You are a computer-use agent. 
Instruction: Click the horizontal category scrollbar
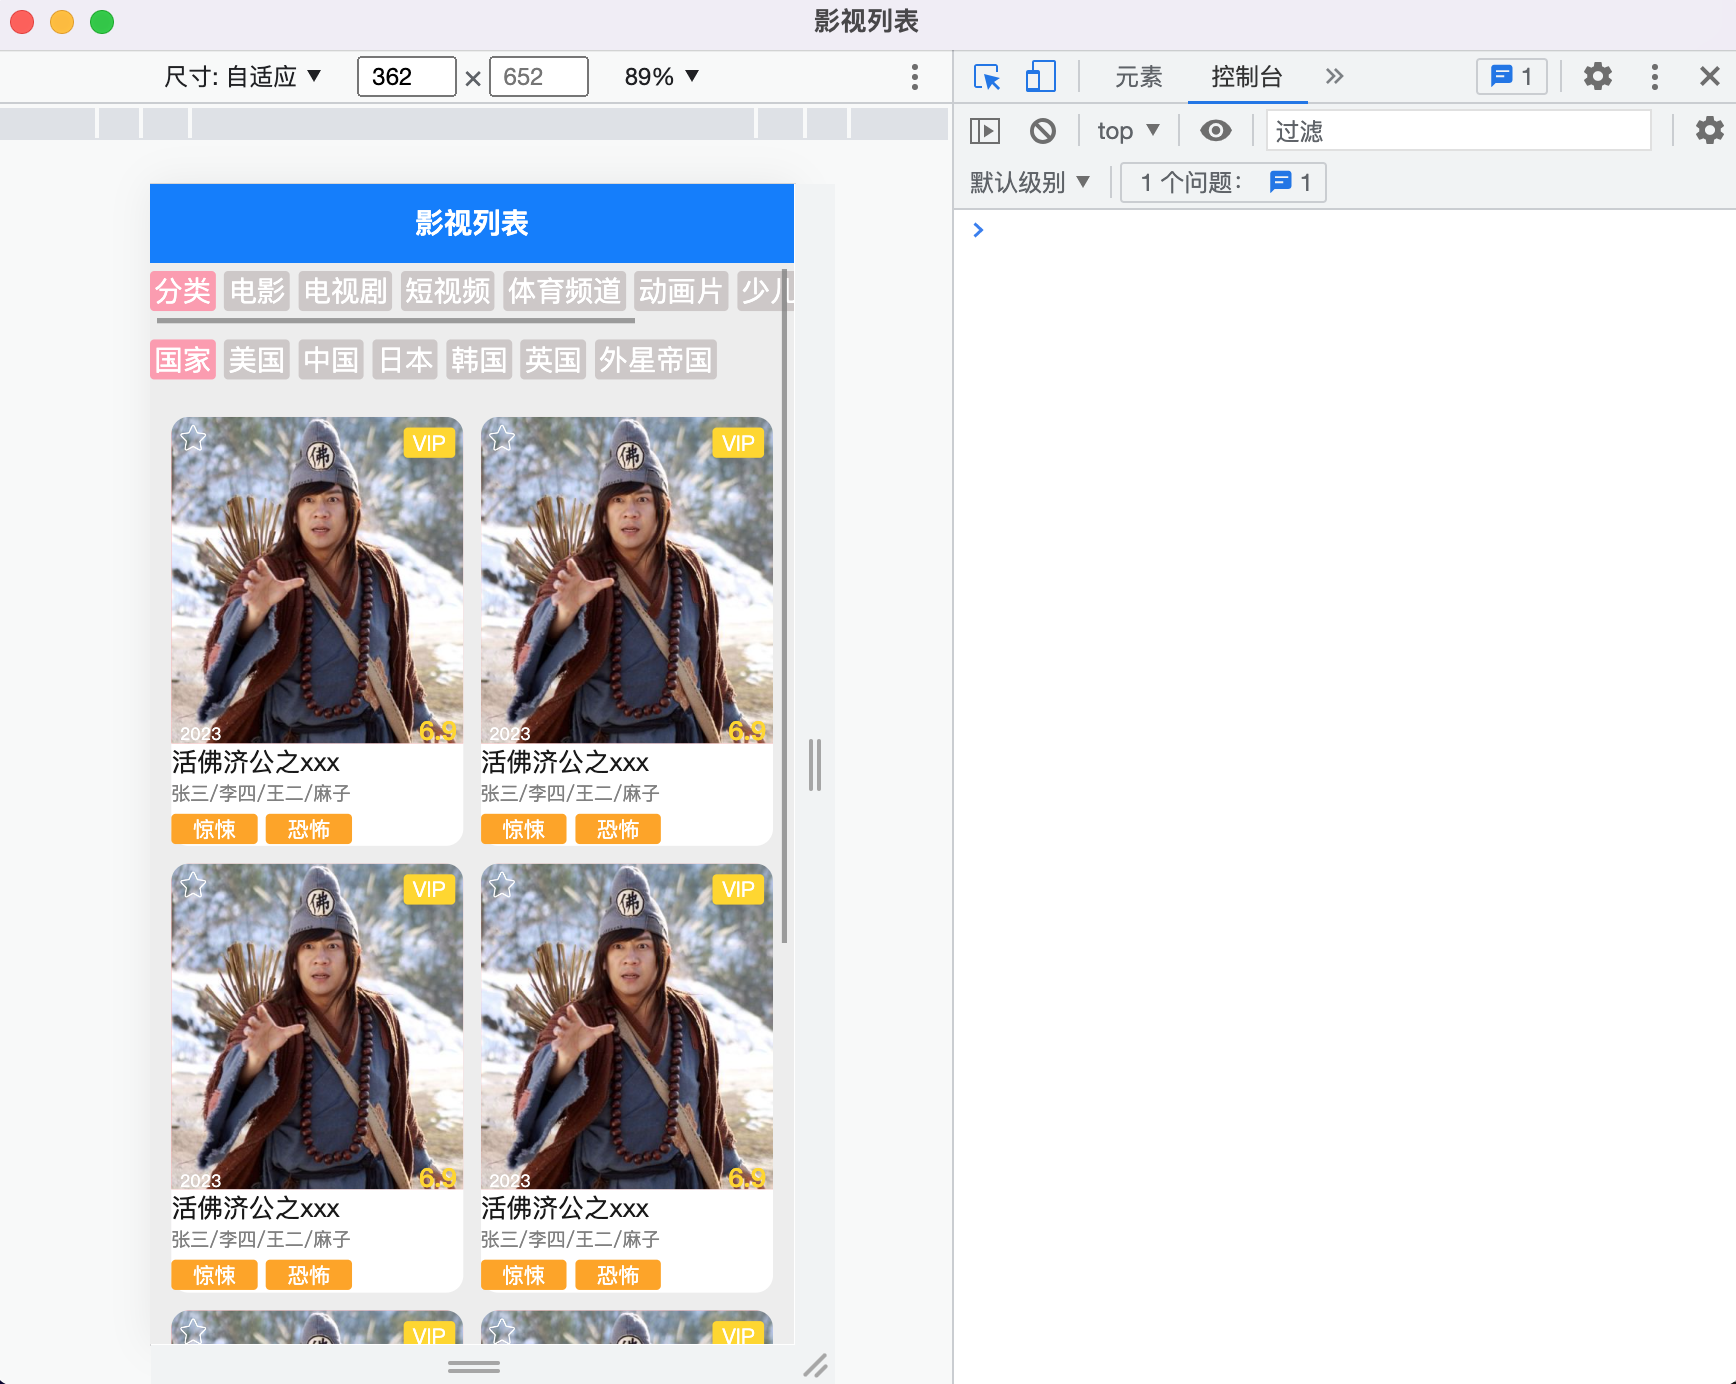(396, 321)
